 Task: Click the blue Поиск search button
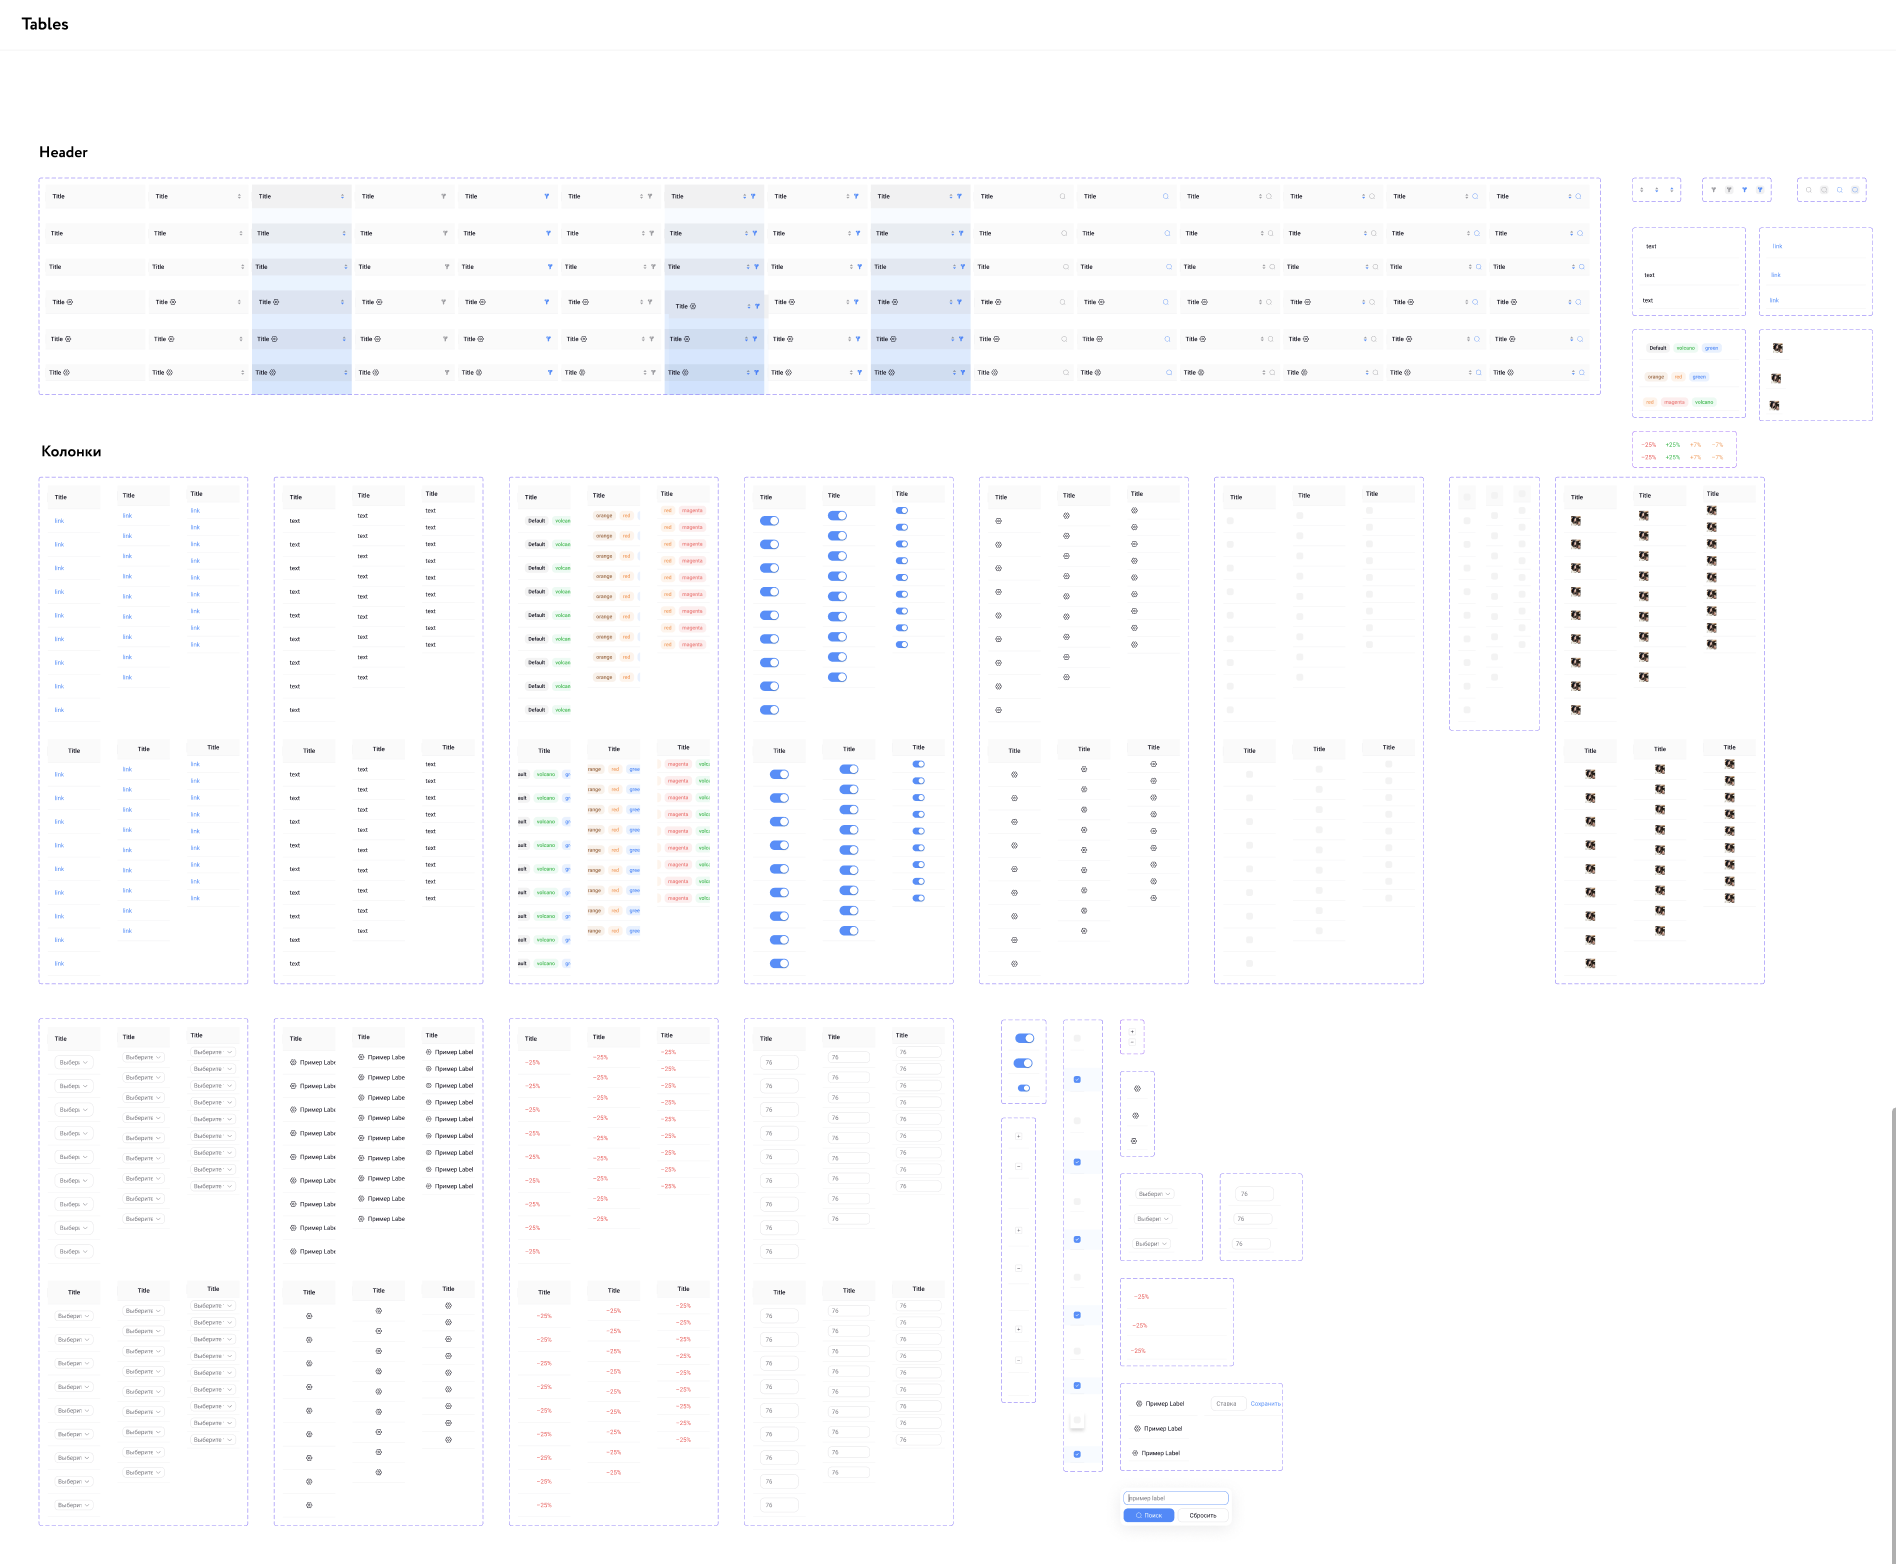[1149, 1516]
